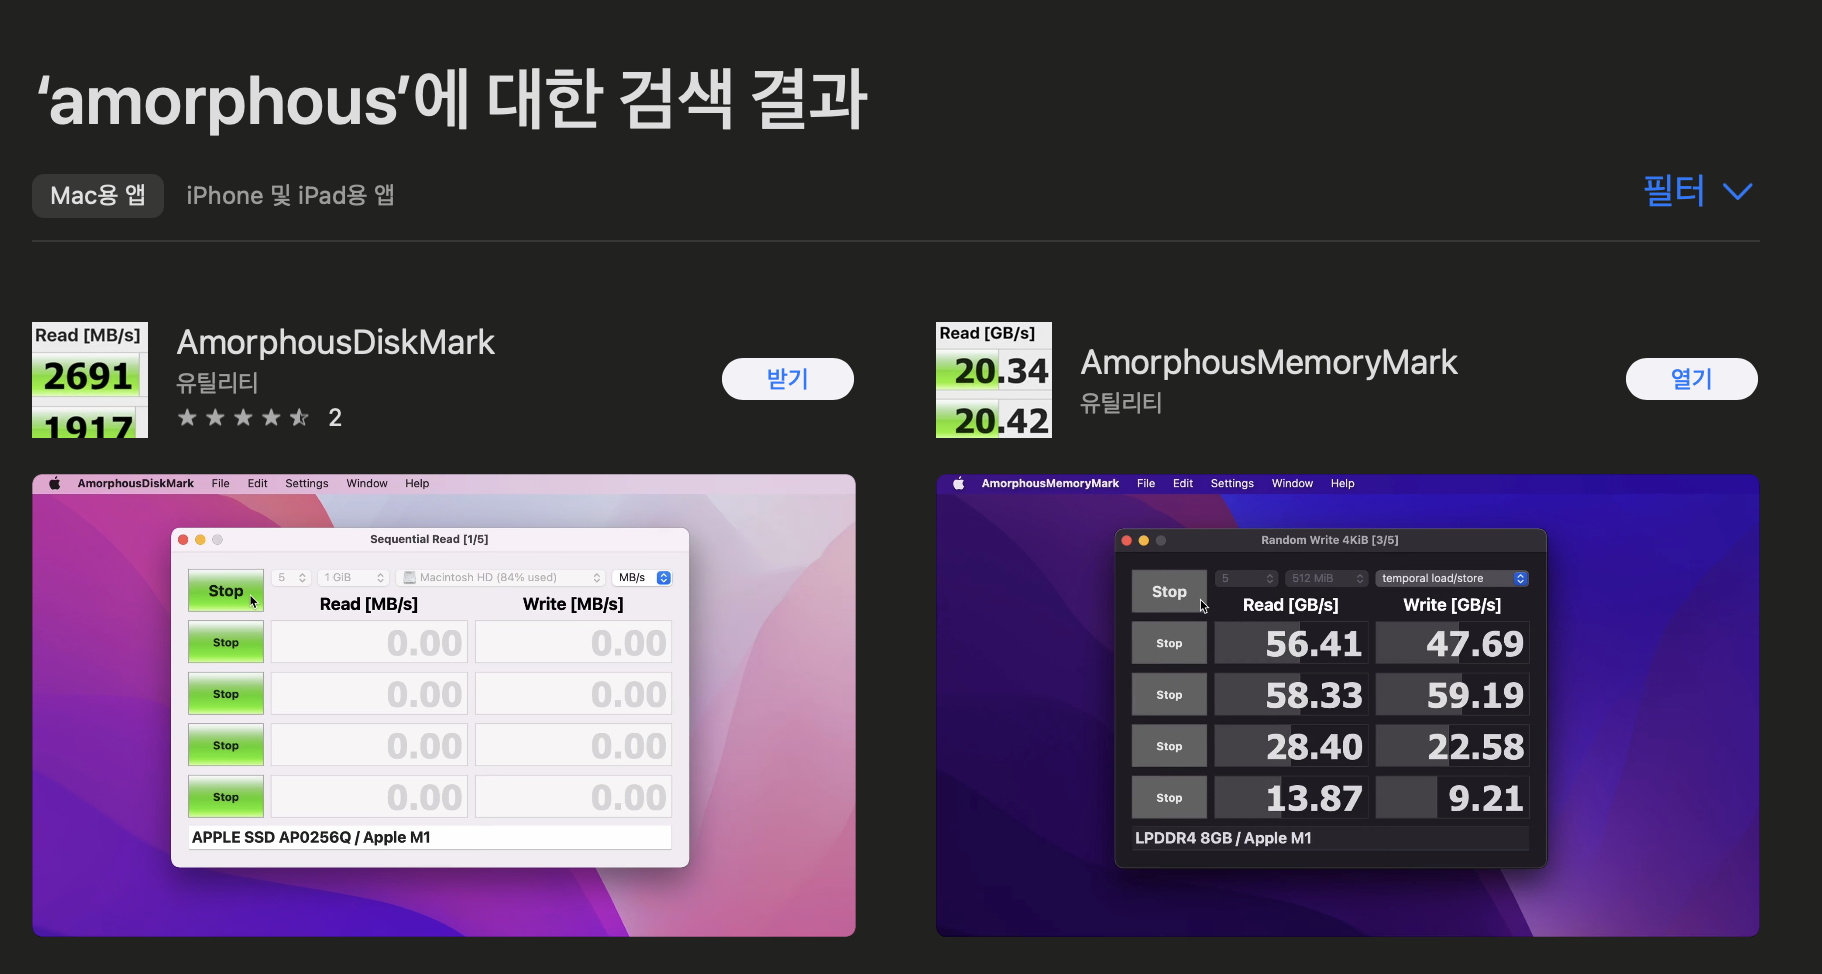Click the test count stepper in DiskMark screenshot
The image size is (1822, 974).
tap(291, 578)
